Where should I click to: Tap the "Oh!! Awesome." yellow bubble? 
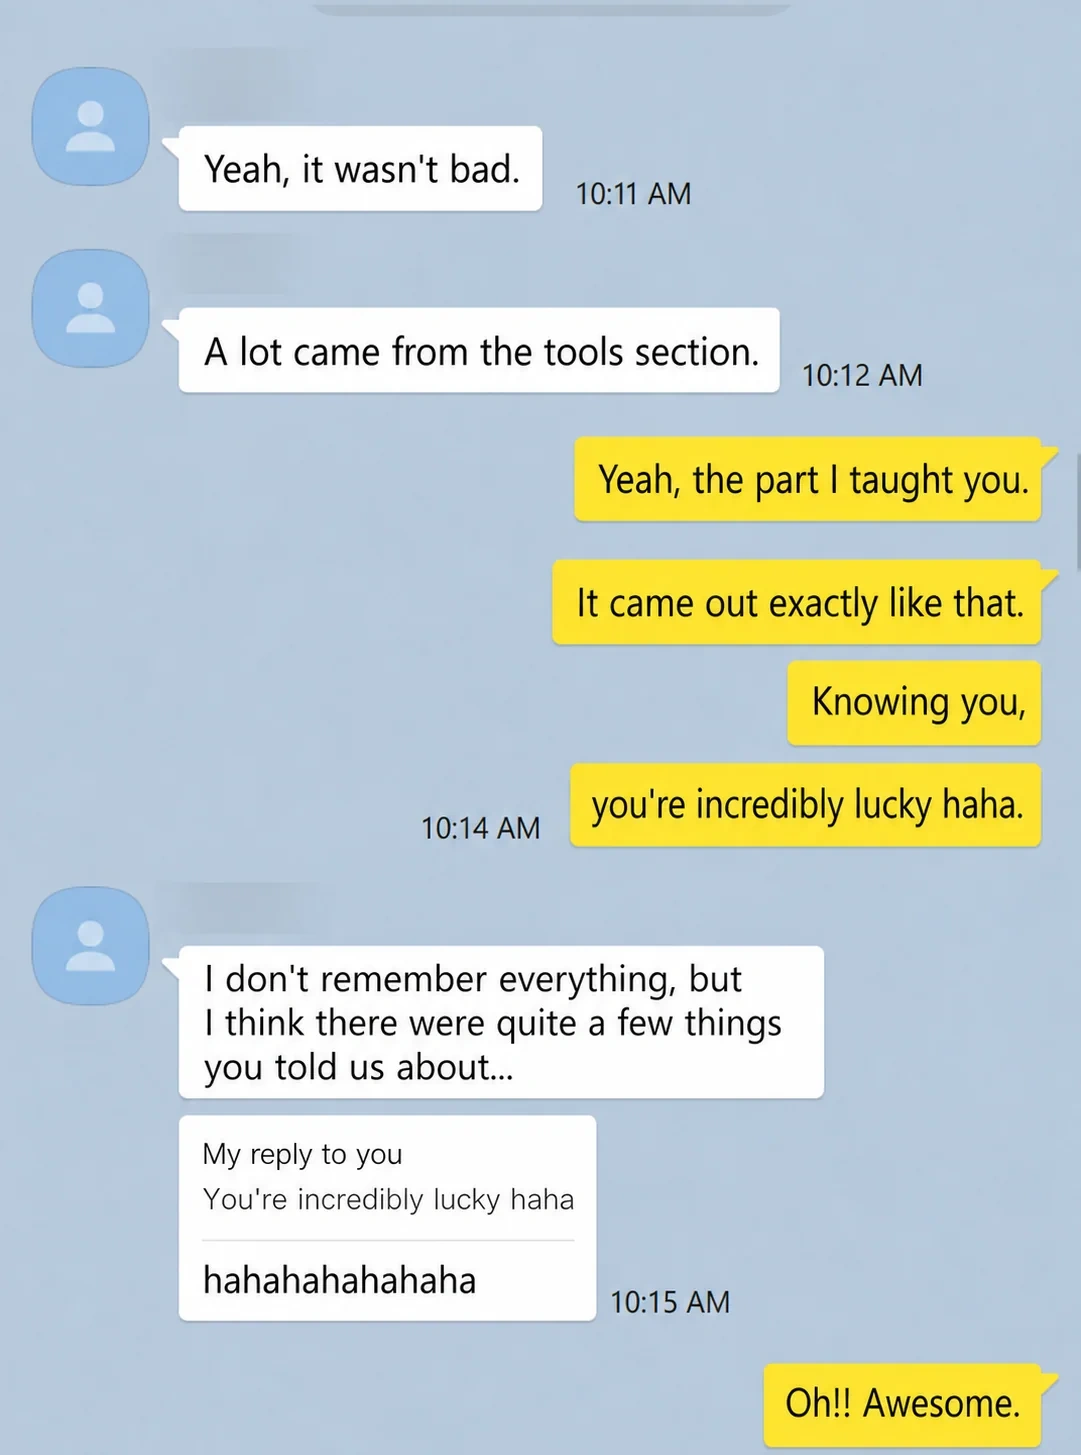902,1404
